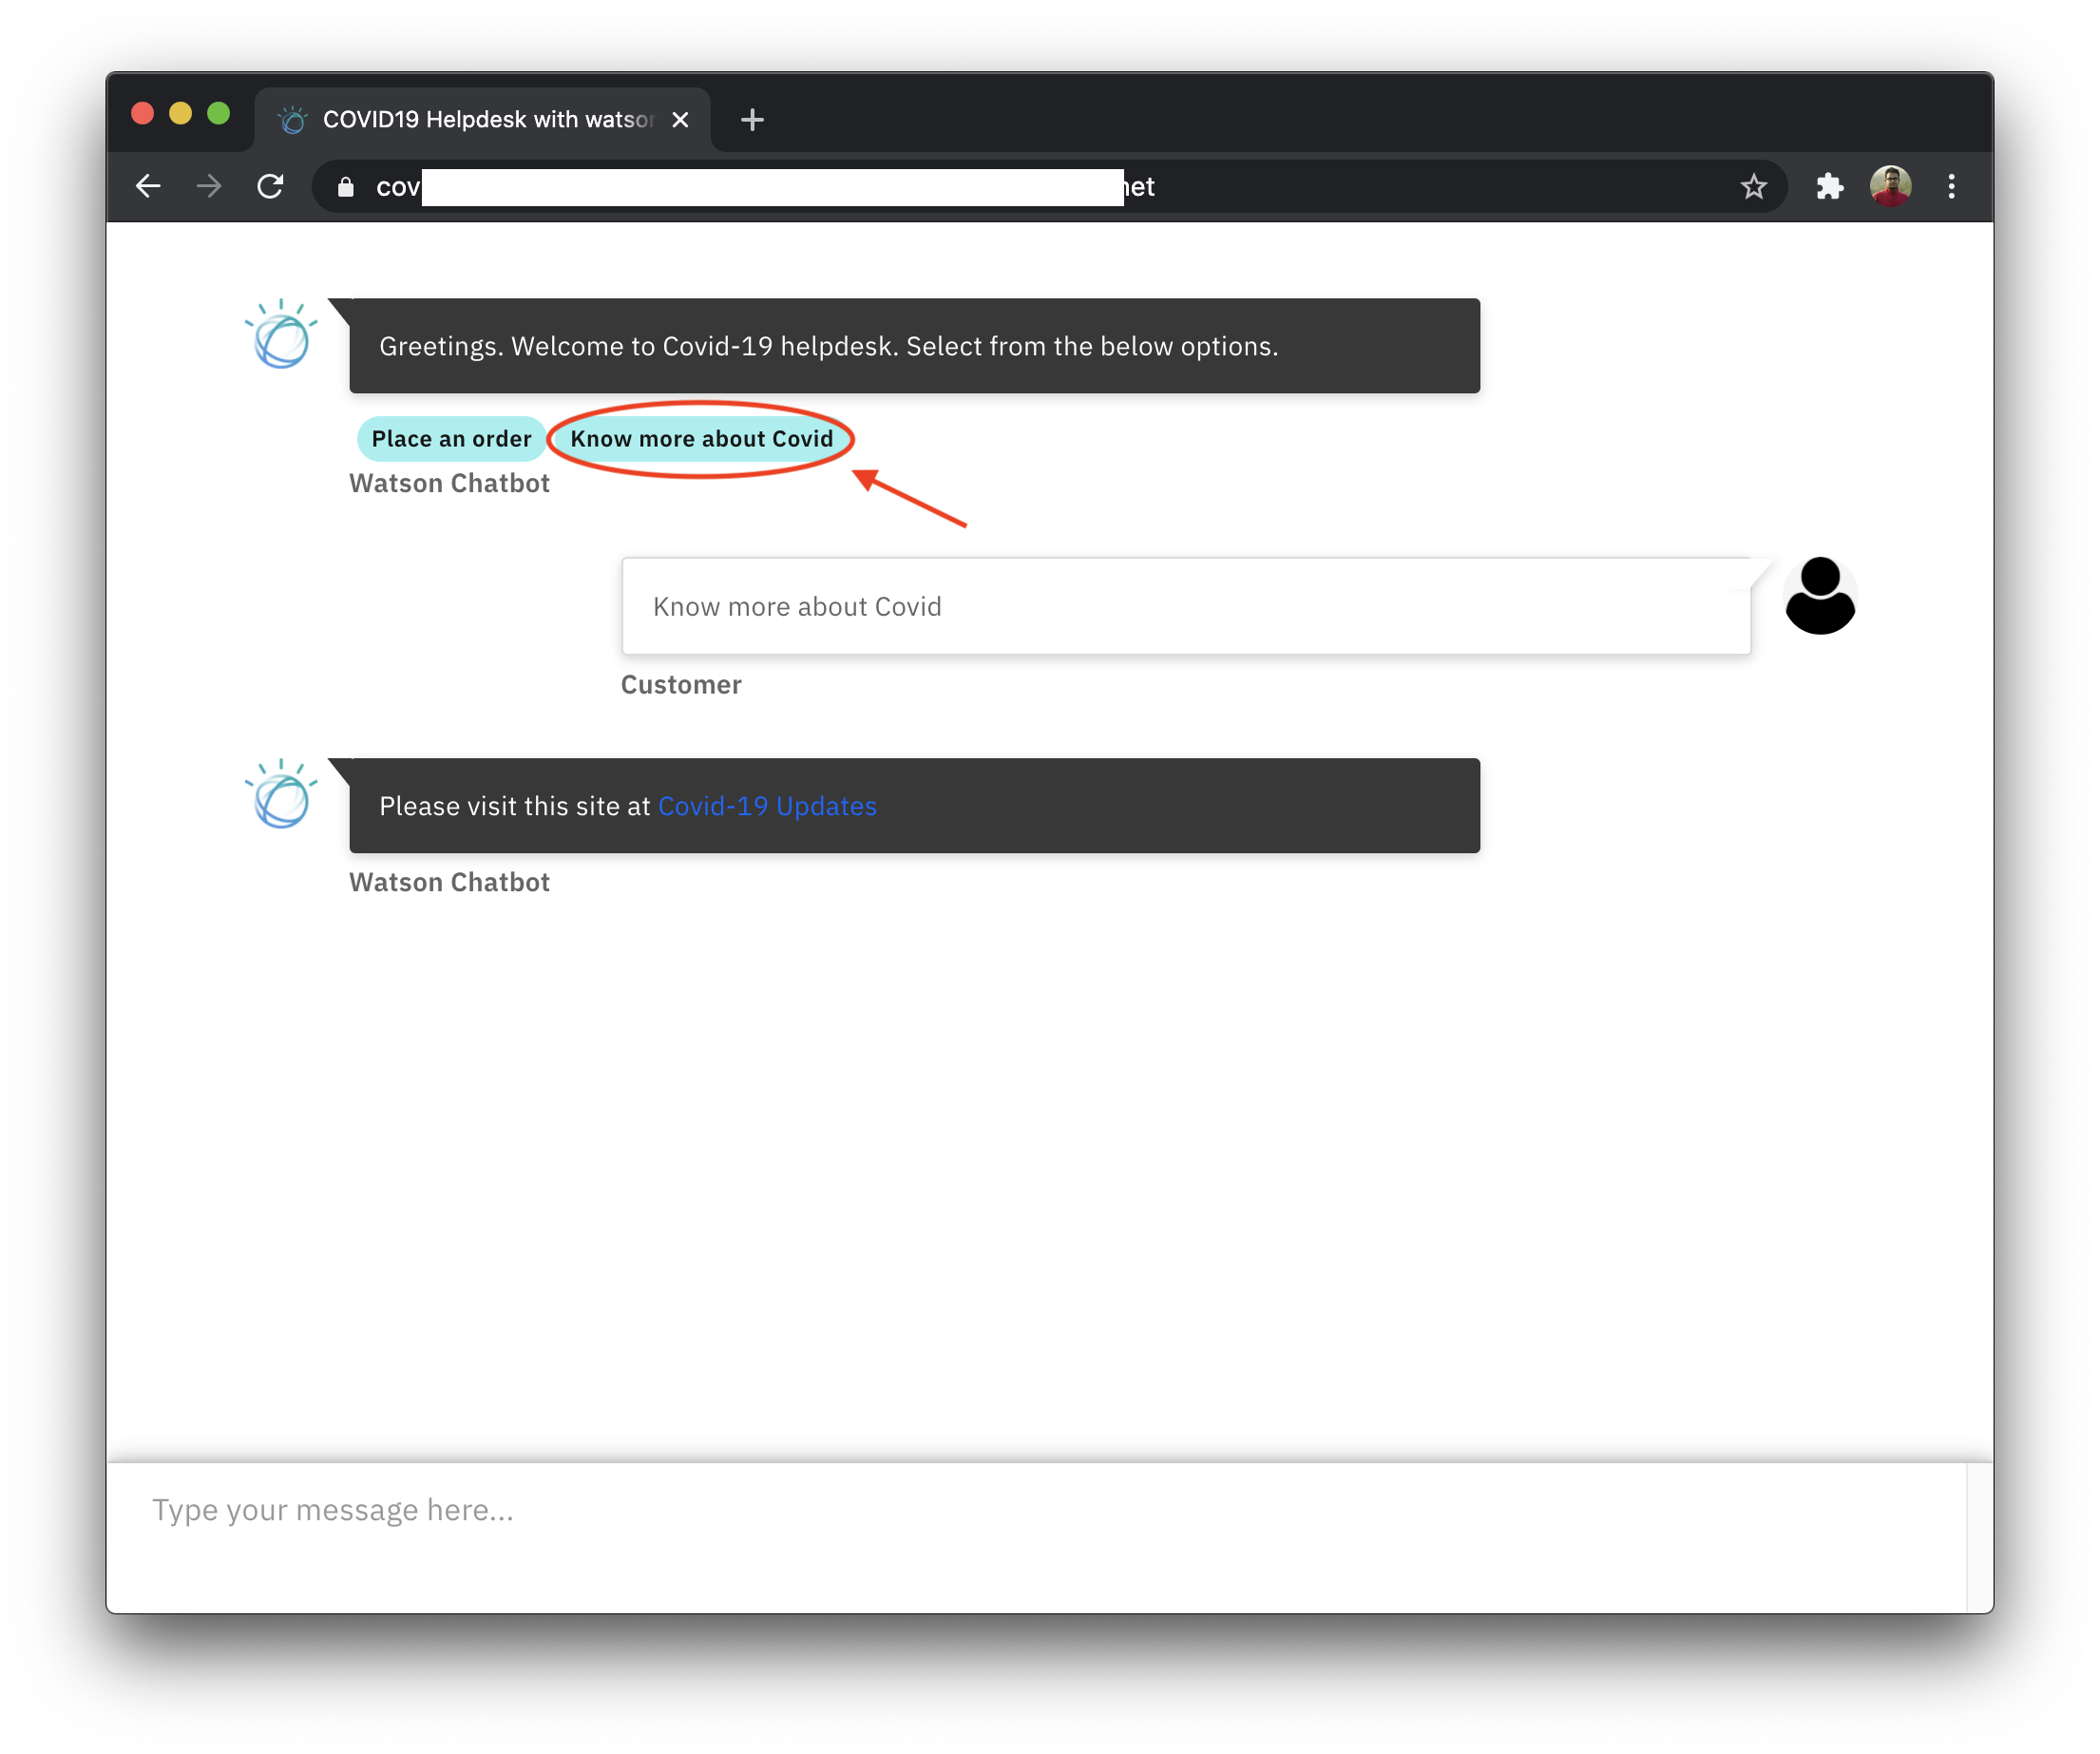Open a new tab with plus

tap(752, 120)
